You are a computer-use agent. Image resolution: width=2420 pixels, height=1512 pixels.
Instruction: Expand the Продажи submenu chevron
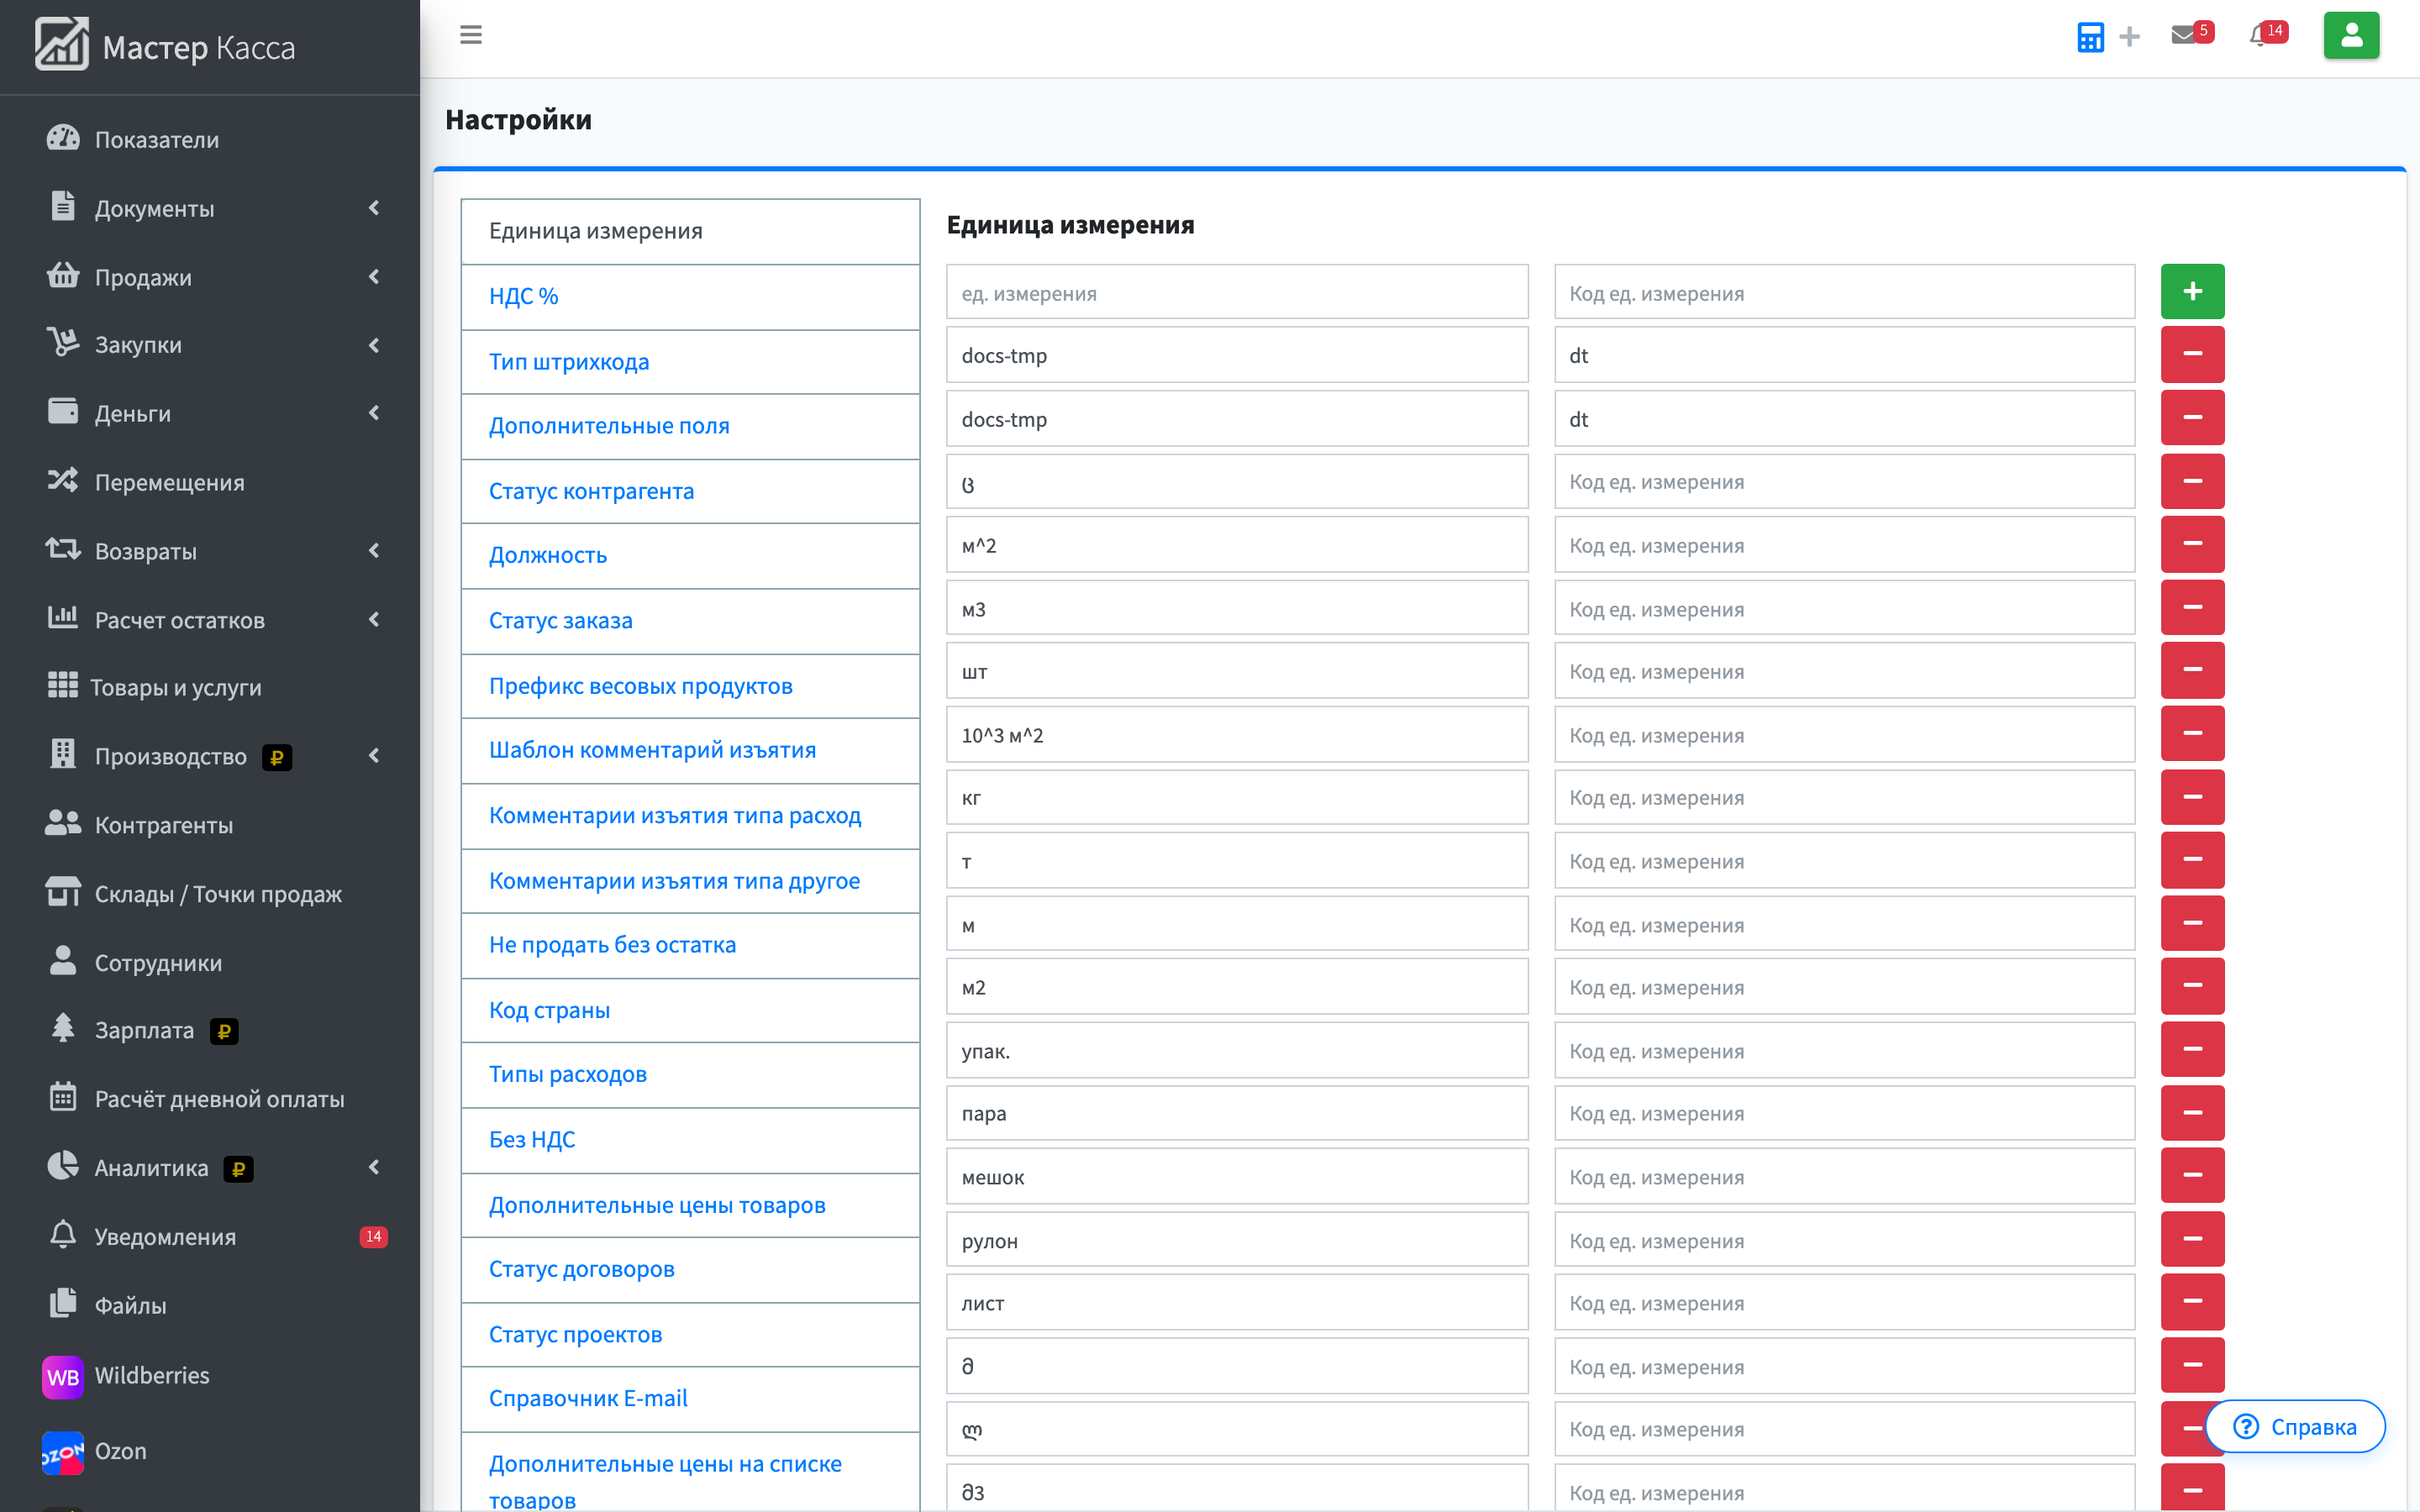click(374, 277)
